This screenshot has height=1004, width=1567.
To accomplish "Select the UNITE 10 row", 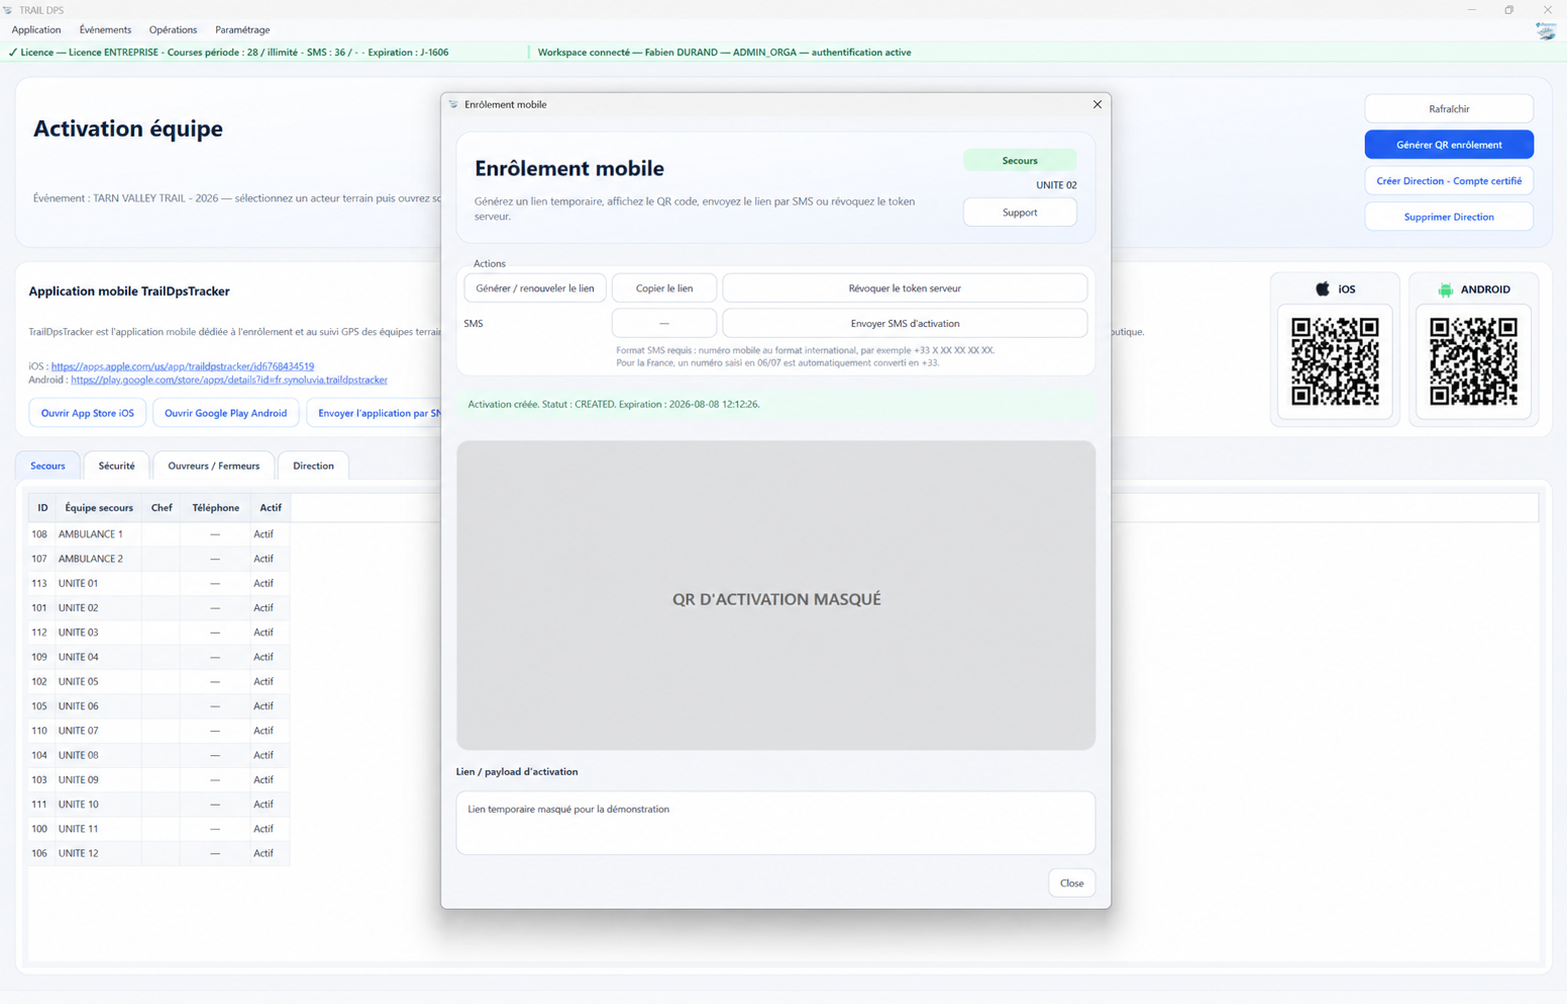I will [159, 804].
